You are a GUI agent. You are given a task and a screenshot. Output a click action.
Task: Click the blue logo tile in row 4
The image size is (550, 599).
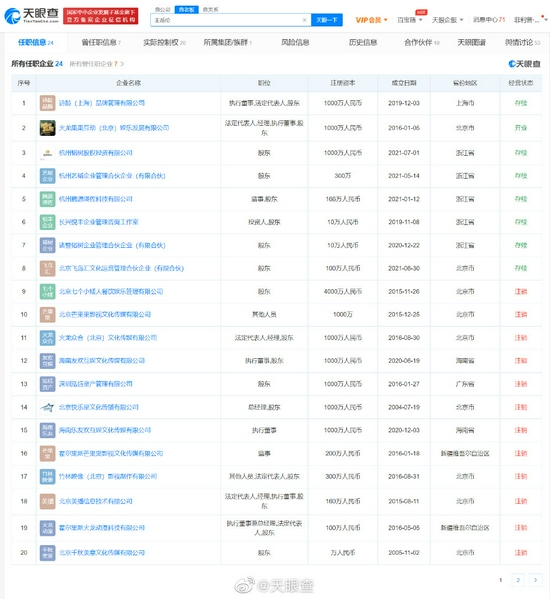47,176
